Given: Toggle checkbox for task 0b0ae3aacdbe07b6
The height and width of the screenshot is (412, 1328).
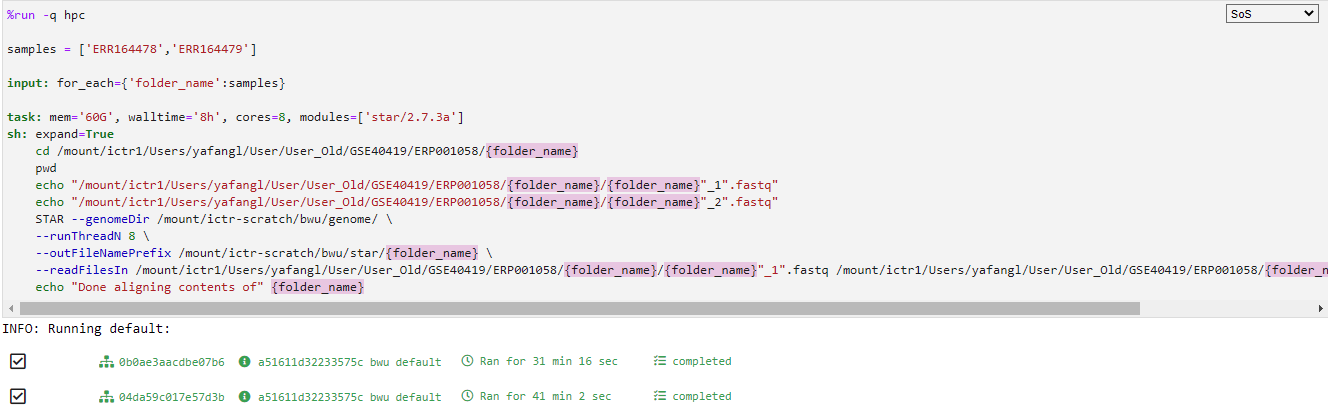Looking at the screenshot, I should point(17,361).
